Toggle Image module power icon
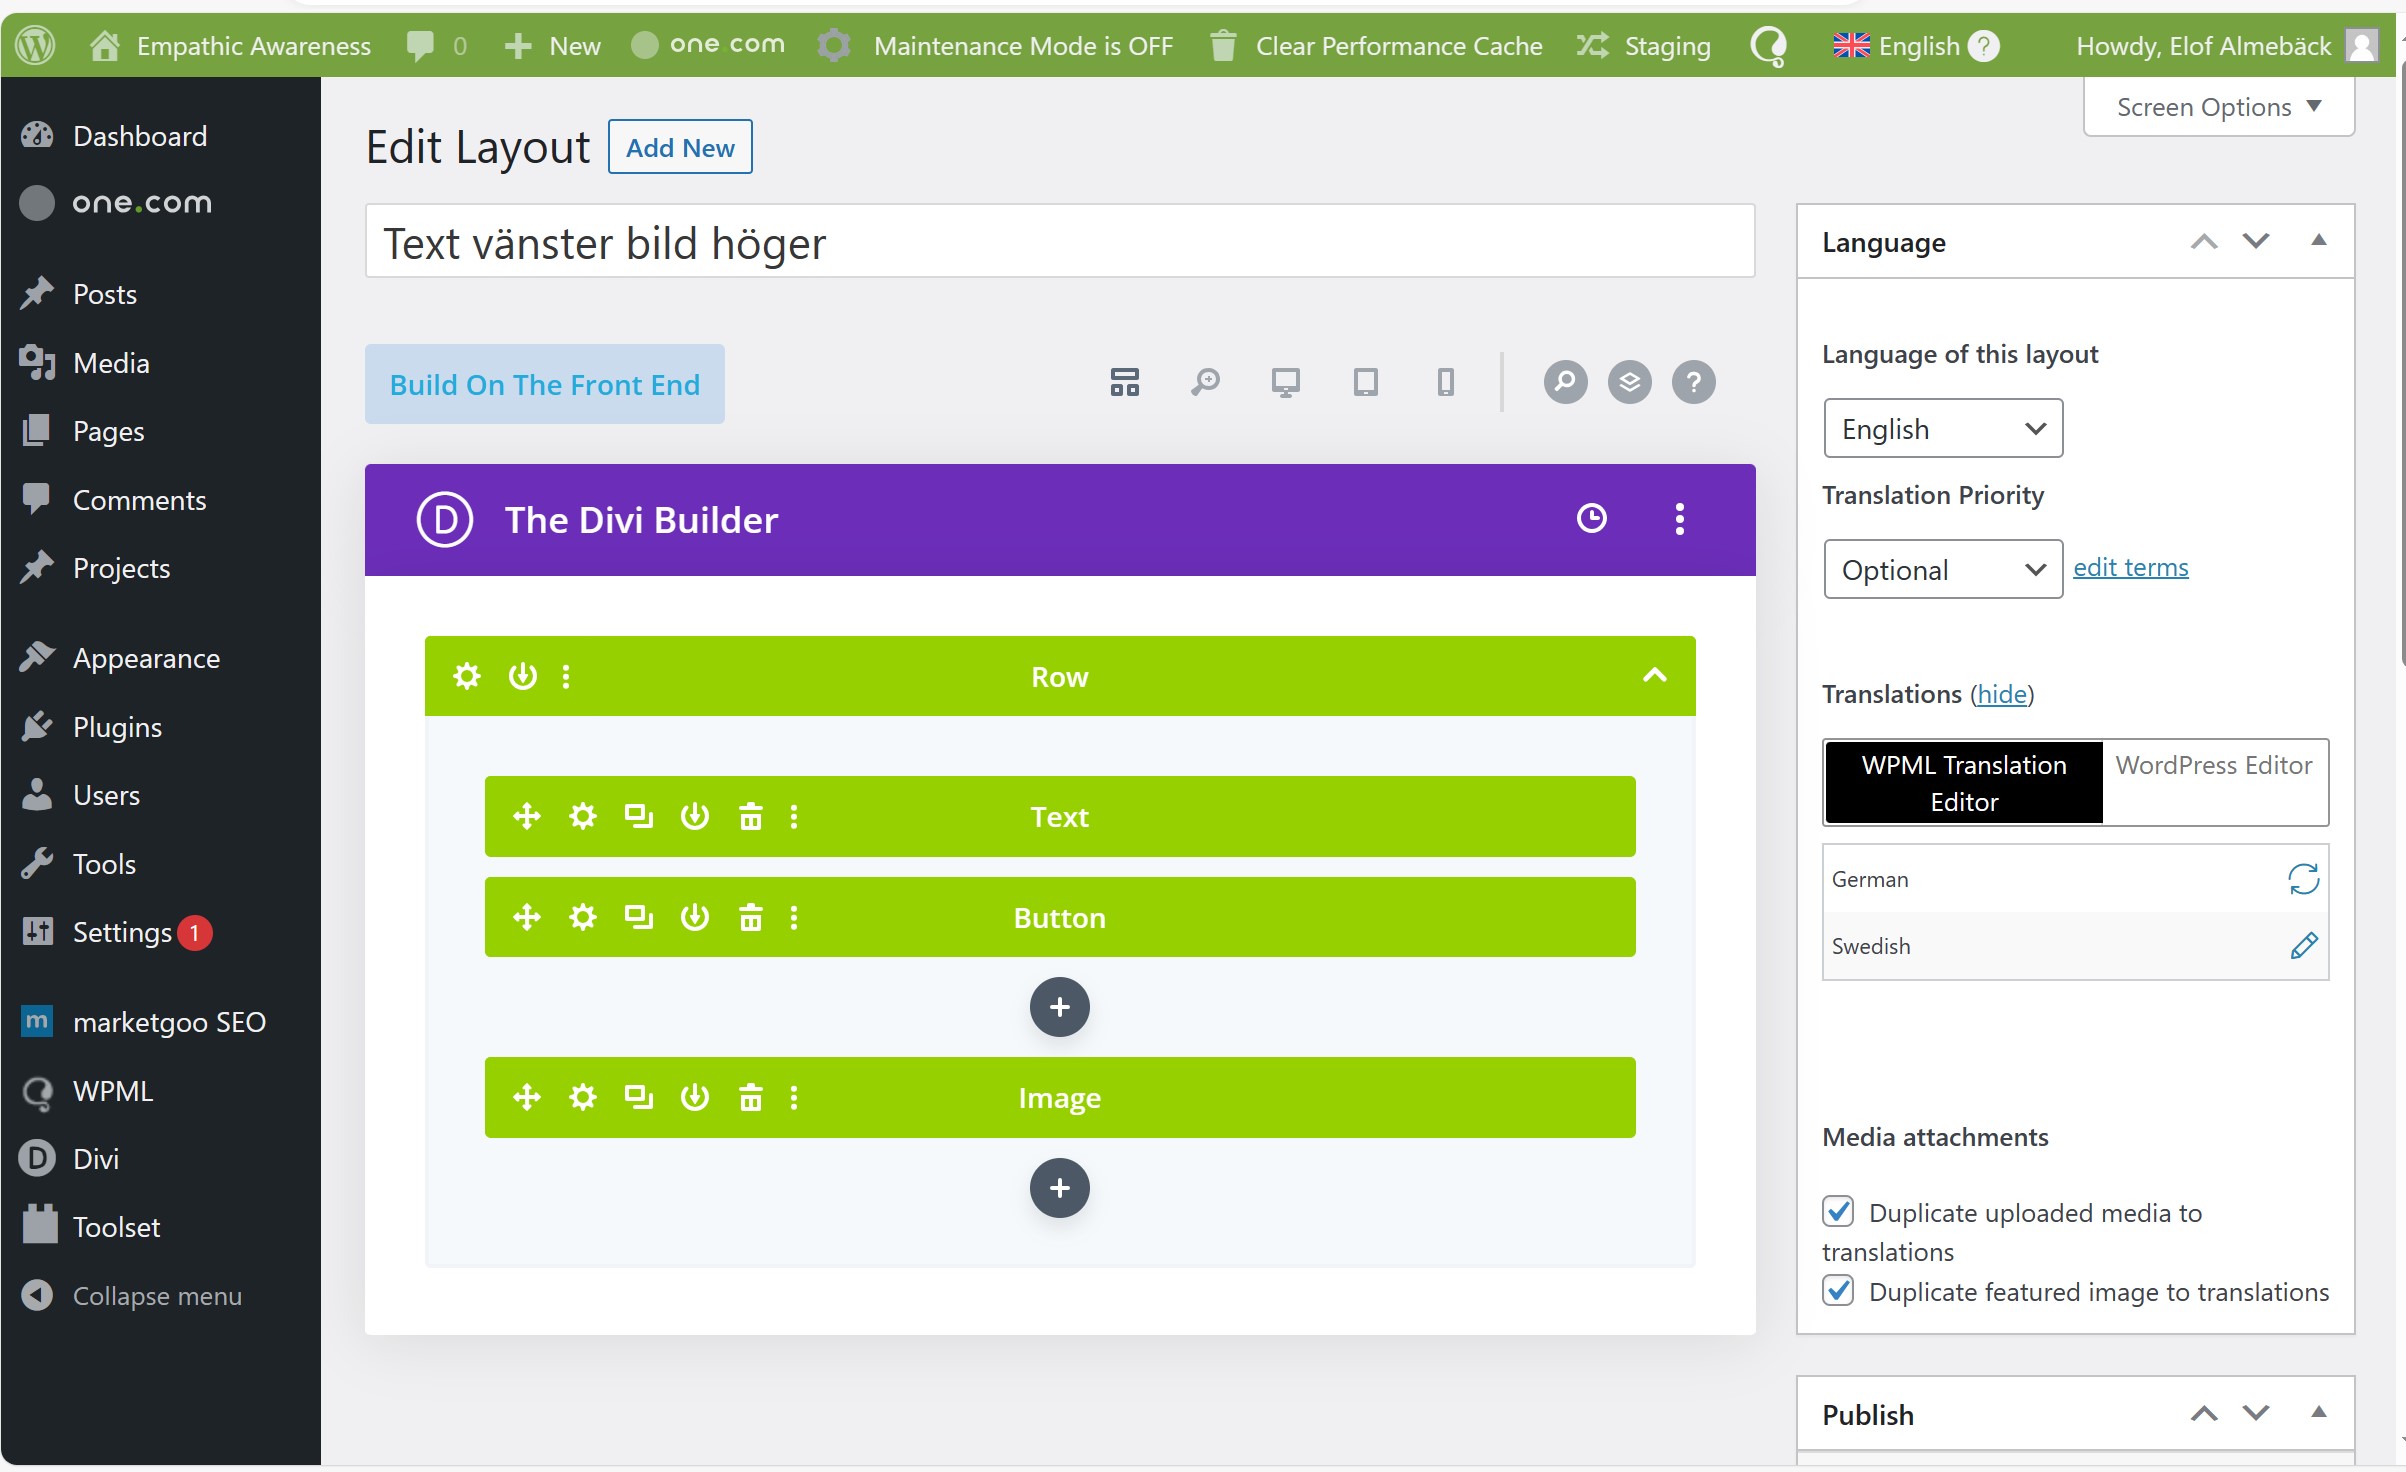Screen dimensions: 2406x1472 [x=694, y=1097]
